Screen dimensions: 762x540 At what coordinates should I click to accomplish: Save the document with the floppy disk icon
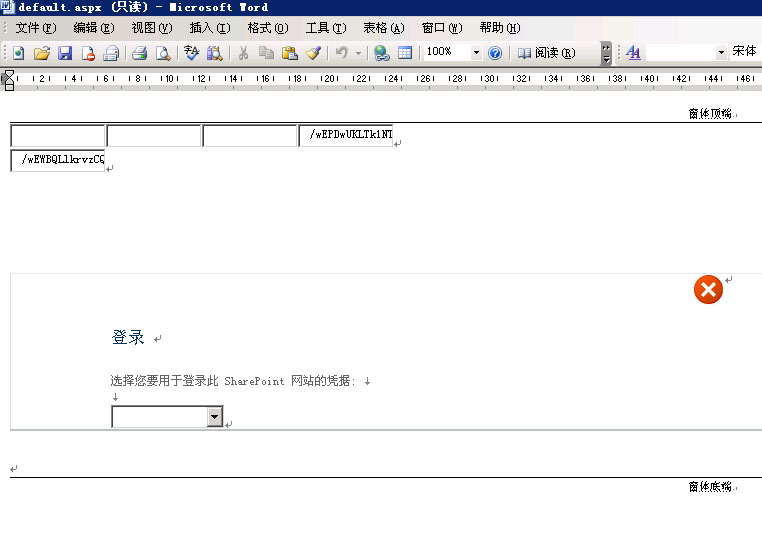click(65, 52)
